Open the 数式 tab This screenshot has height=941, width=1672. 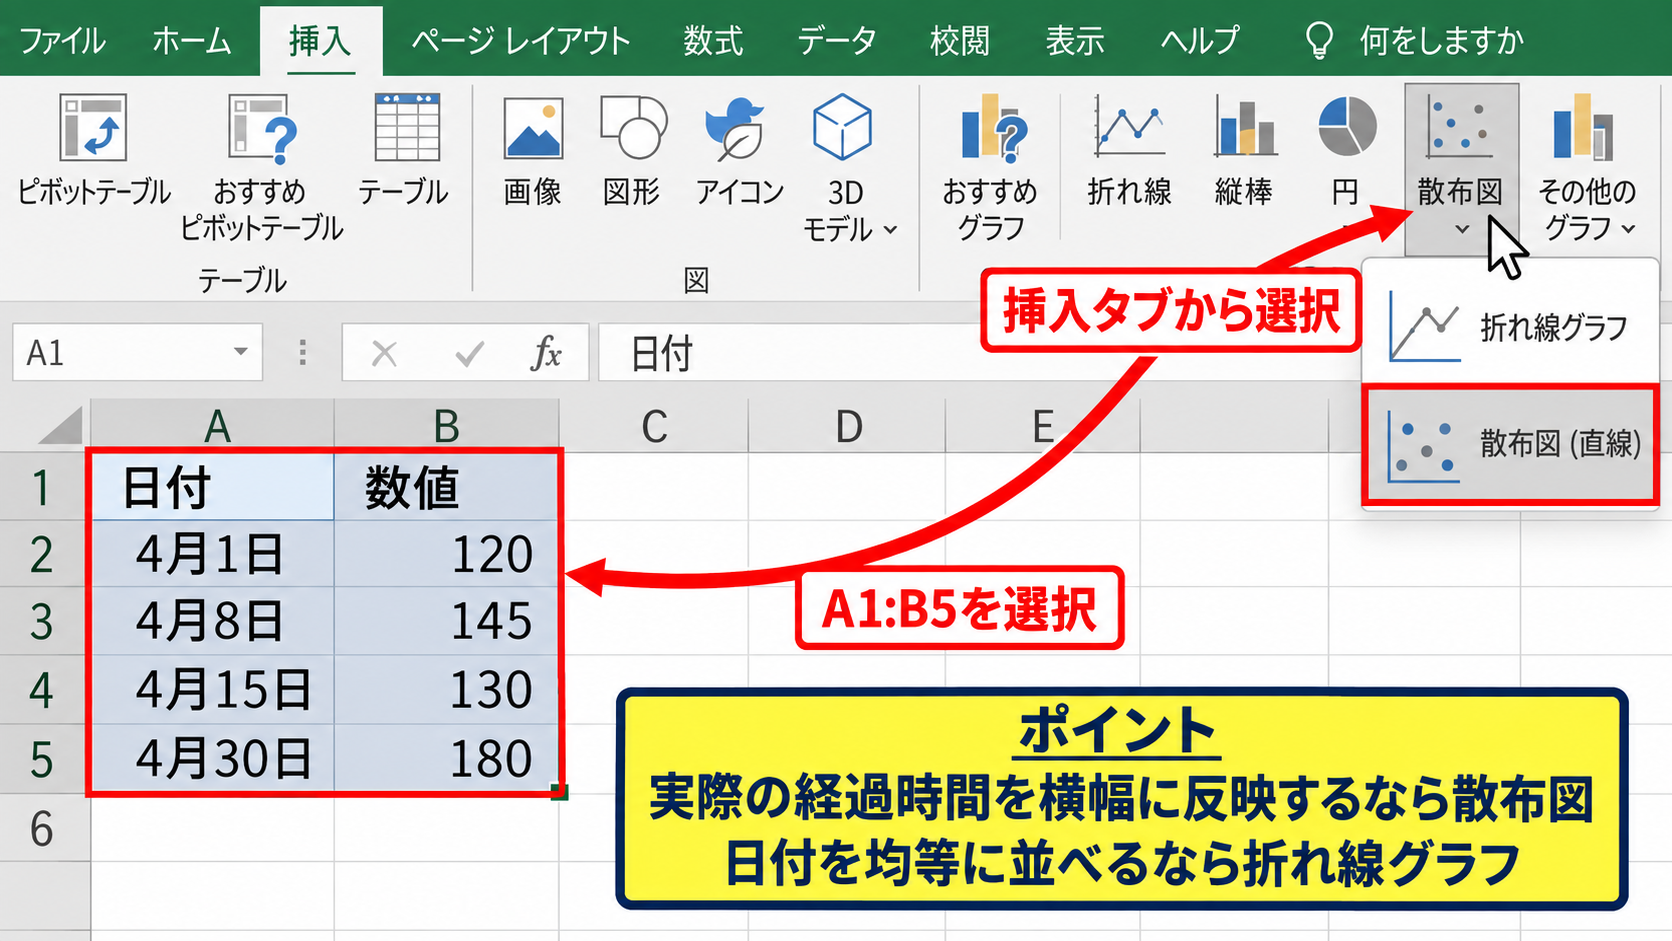pos(713,41)
